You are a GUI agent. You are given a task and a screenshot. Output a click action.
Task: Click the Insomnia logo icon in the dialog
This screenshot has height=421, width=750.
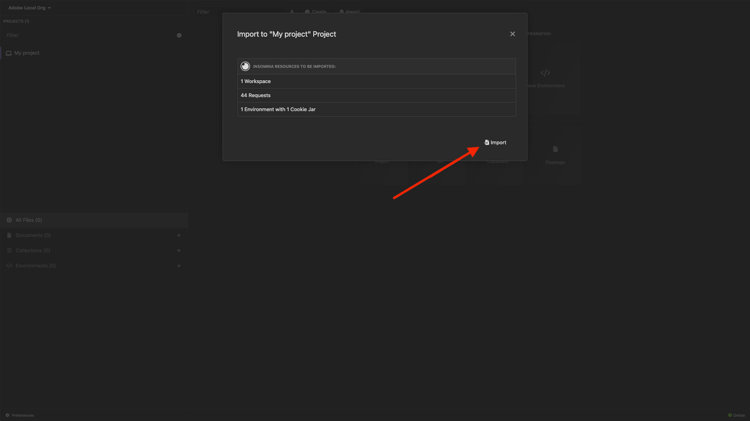click(x=245, y=66)
